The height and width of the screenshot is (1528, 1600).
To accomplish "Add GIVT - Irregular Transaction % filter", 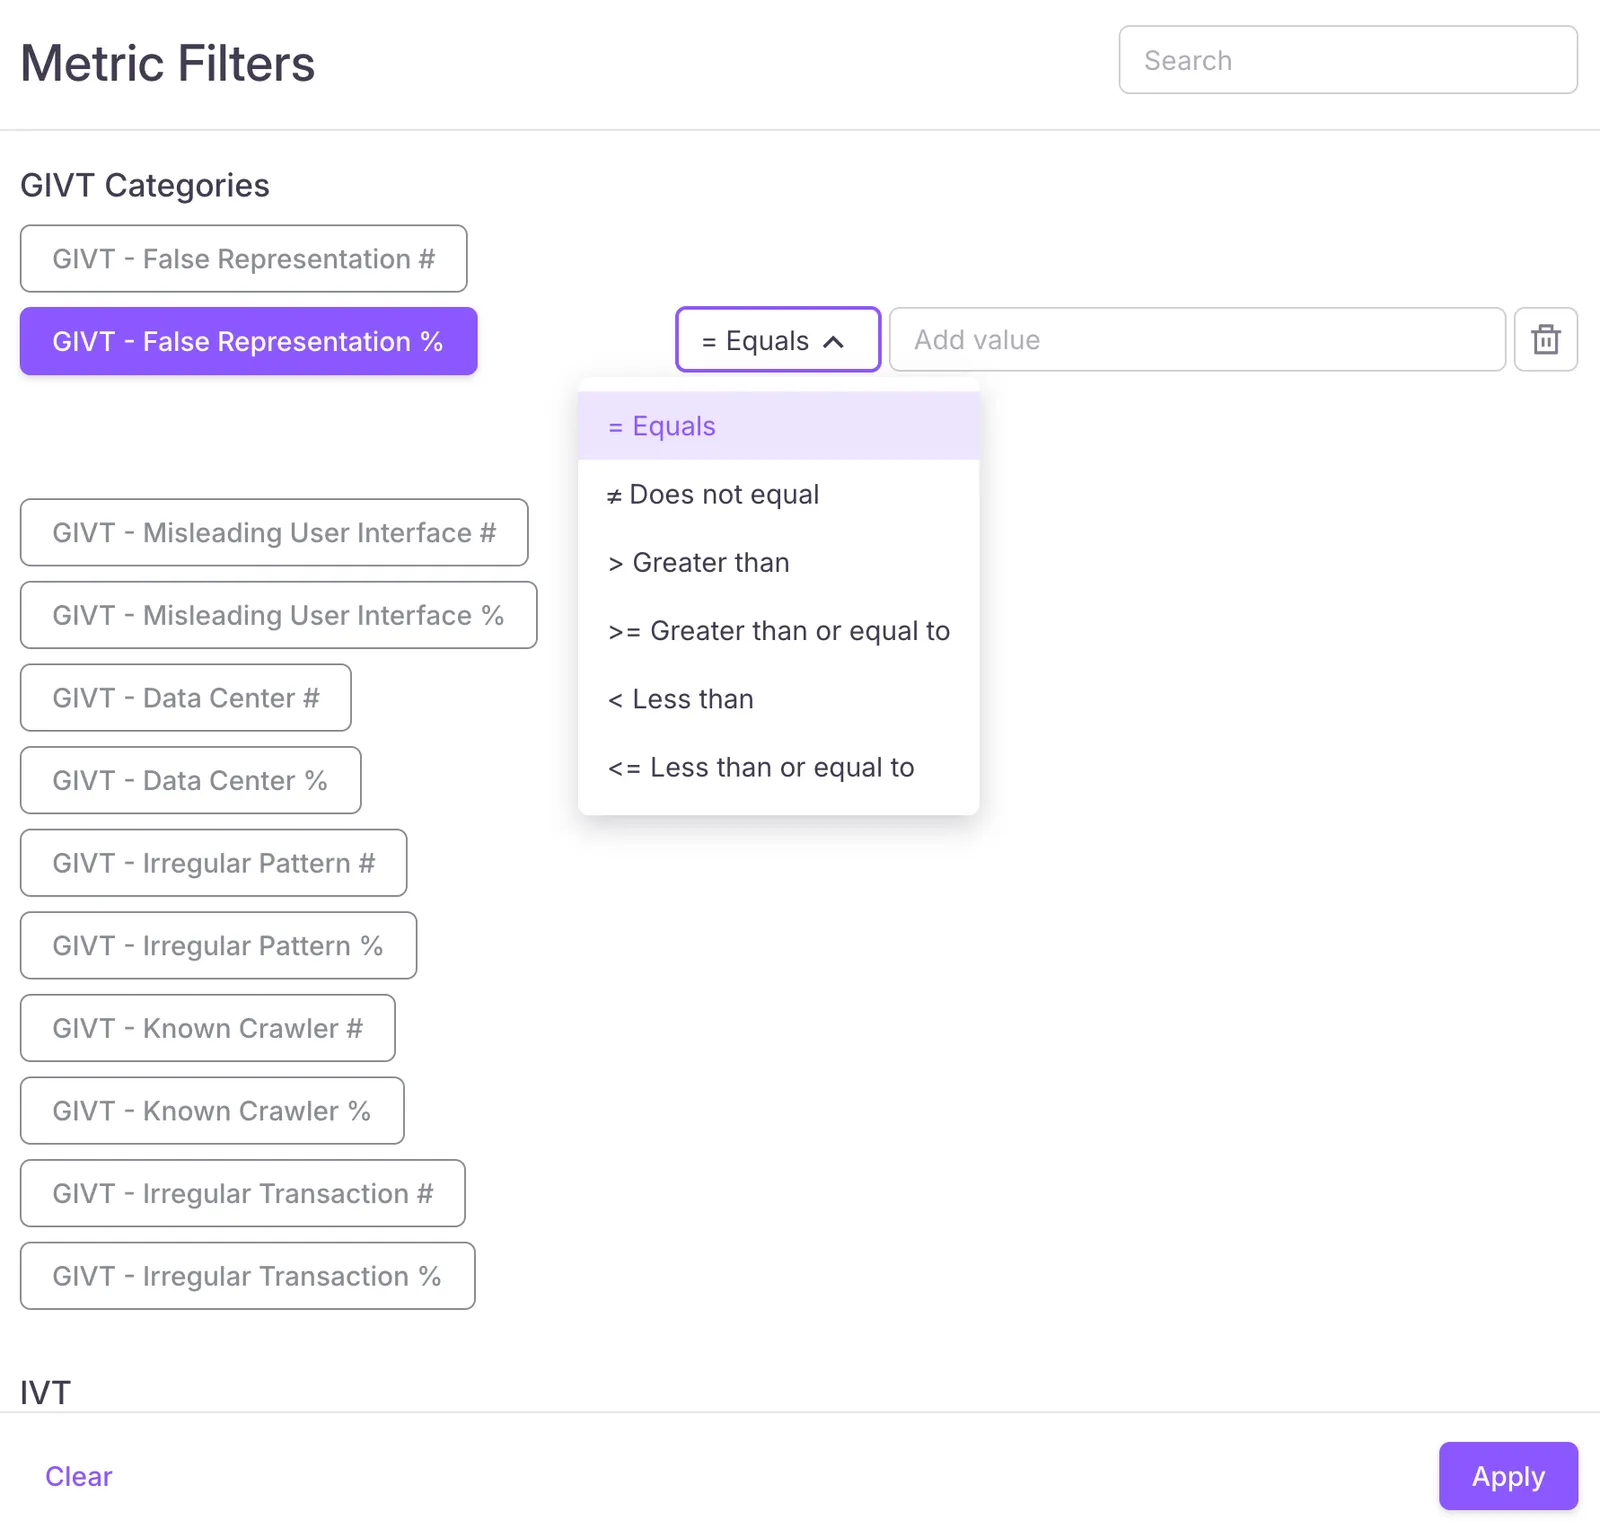I will point(247,1276).
